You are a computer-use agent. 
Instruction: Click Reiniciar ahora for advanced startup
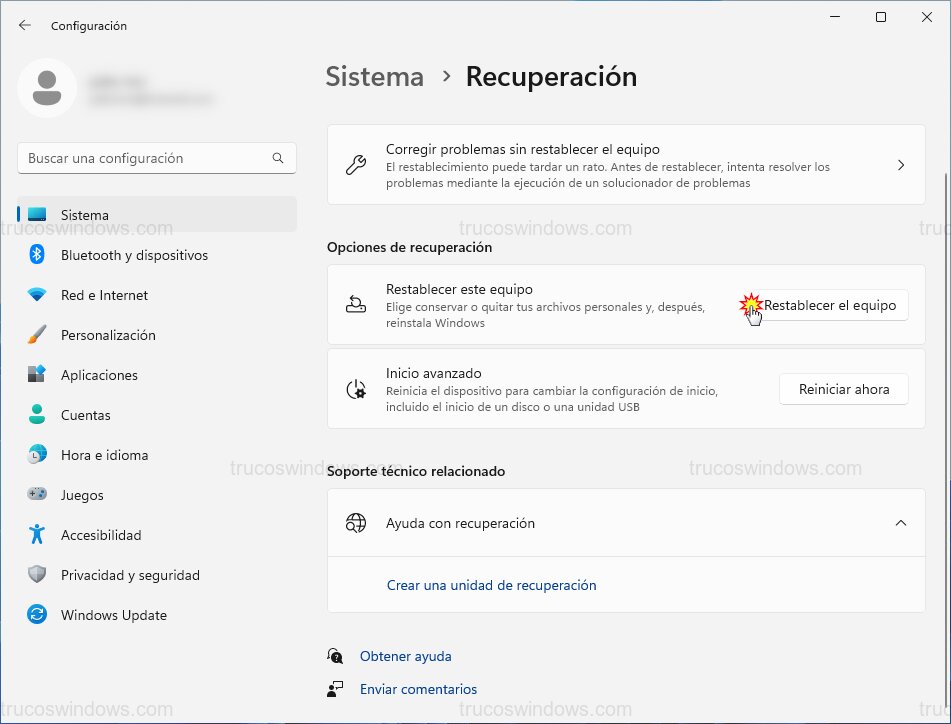click(x=843, y=389)
